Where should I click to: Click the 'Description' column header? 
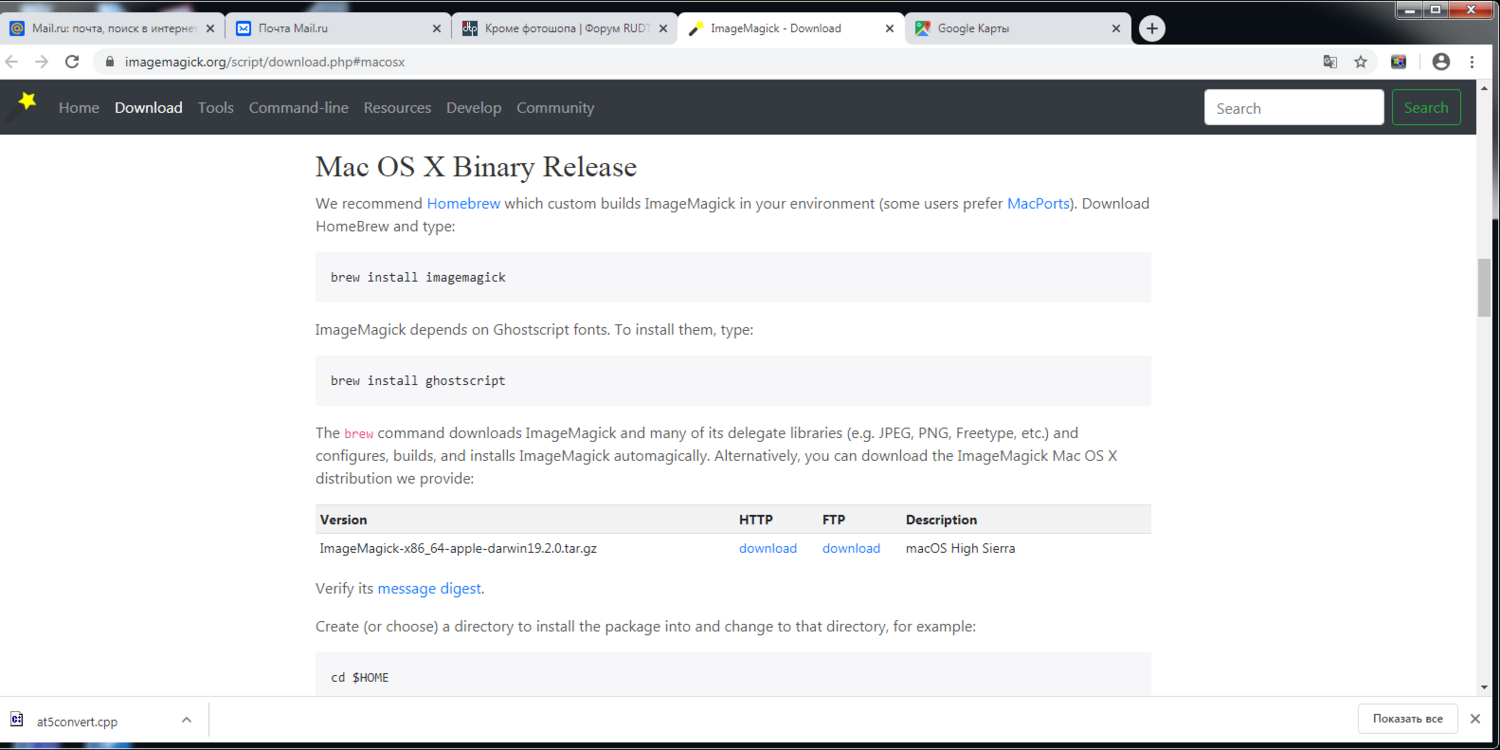(941, 520)
